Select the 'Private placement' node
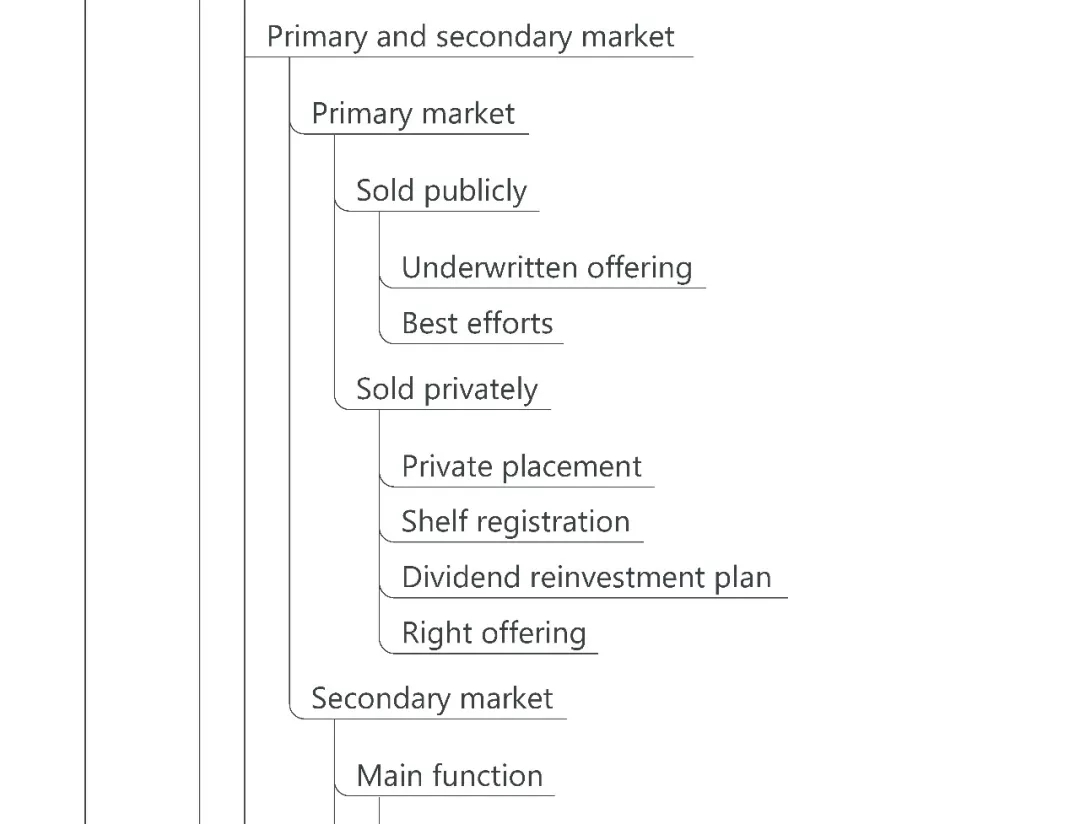 [x=521, y=466]
